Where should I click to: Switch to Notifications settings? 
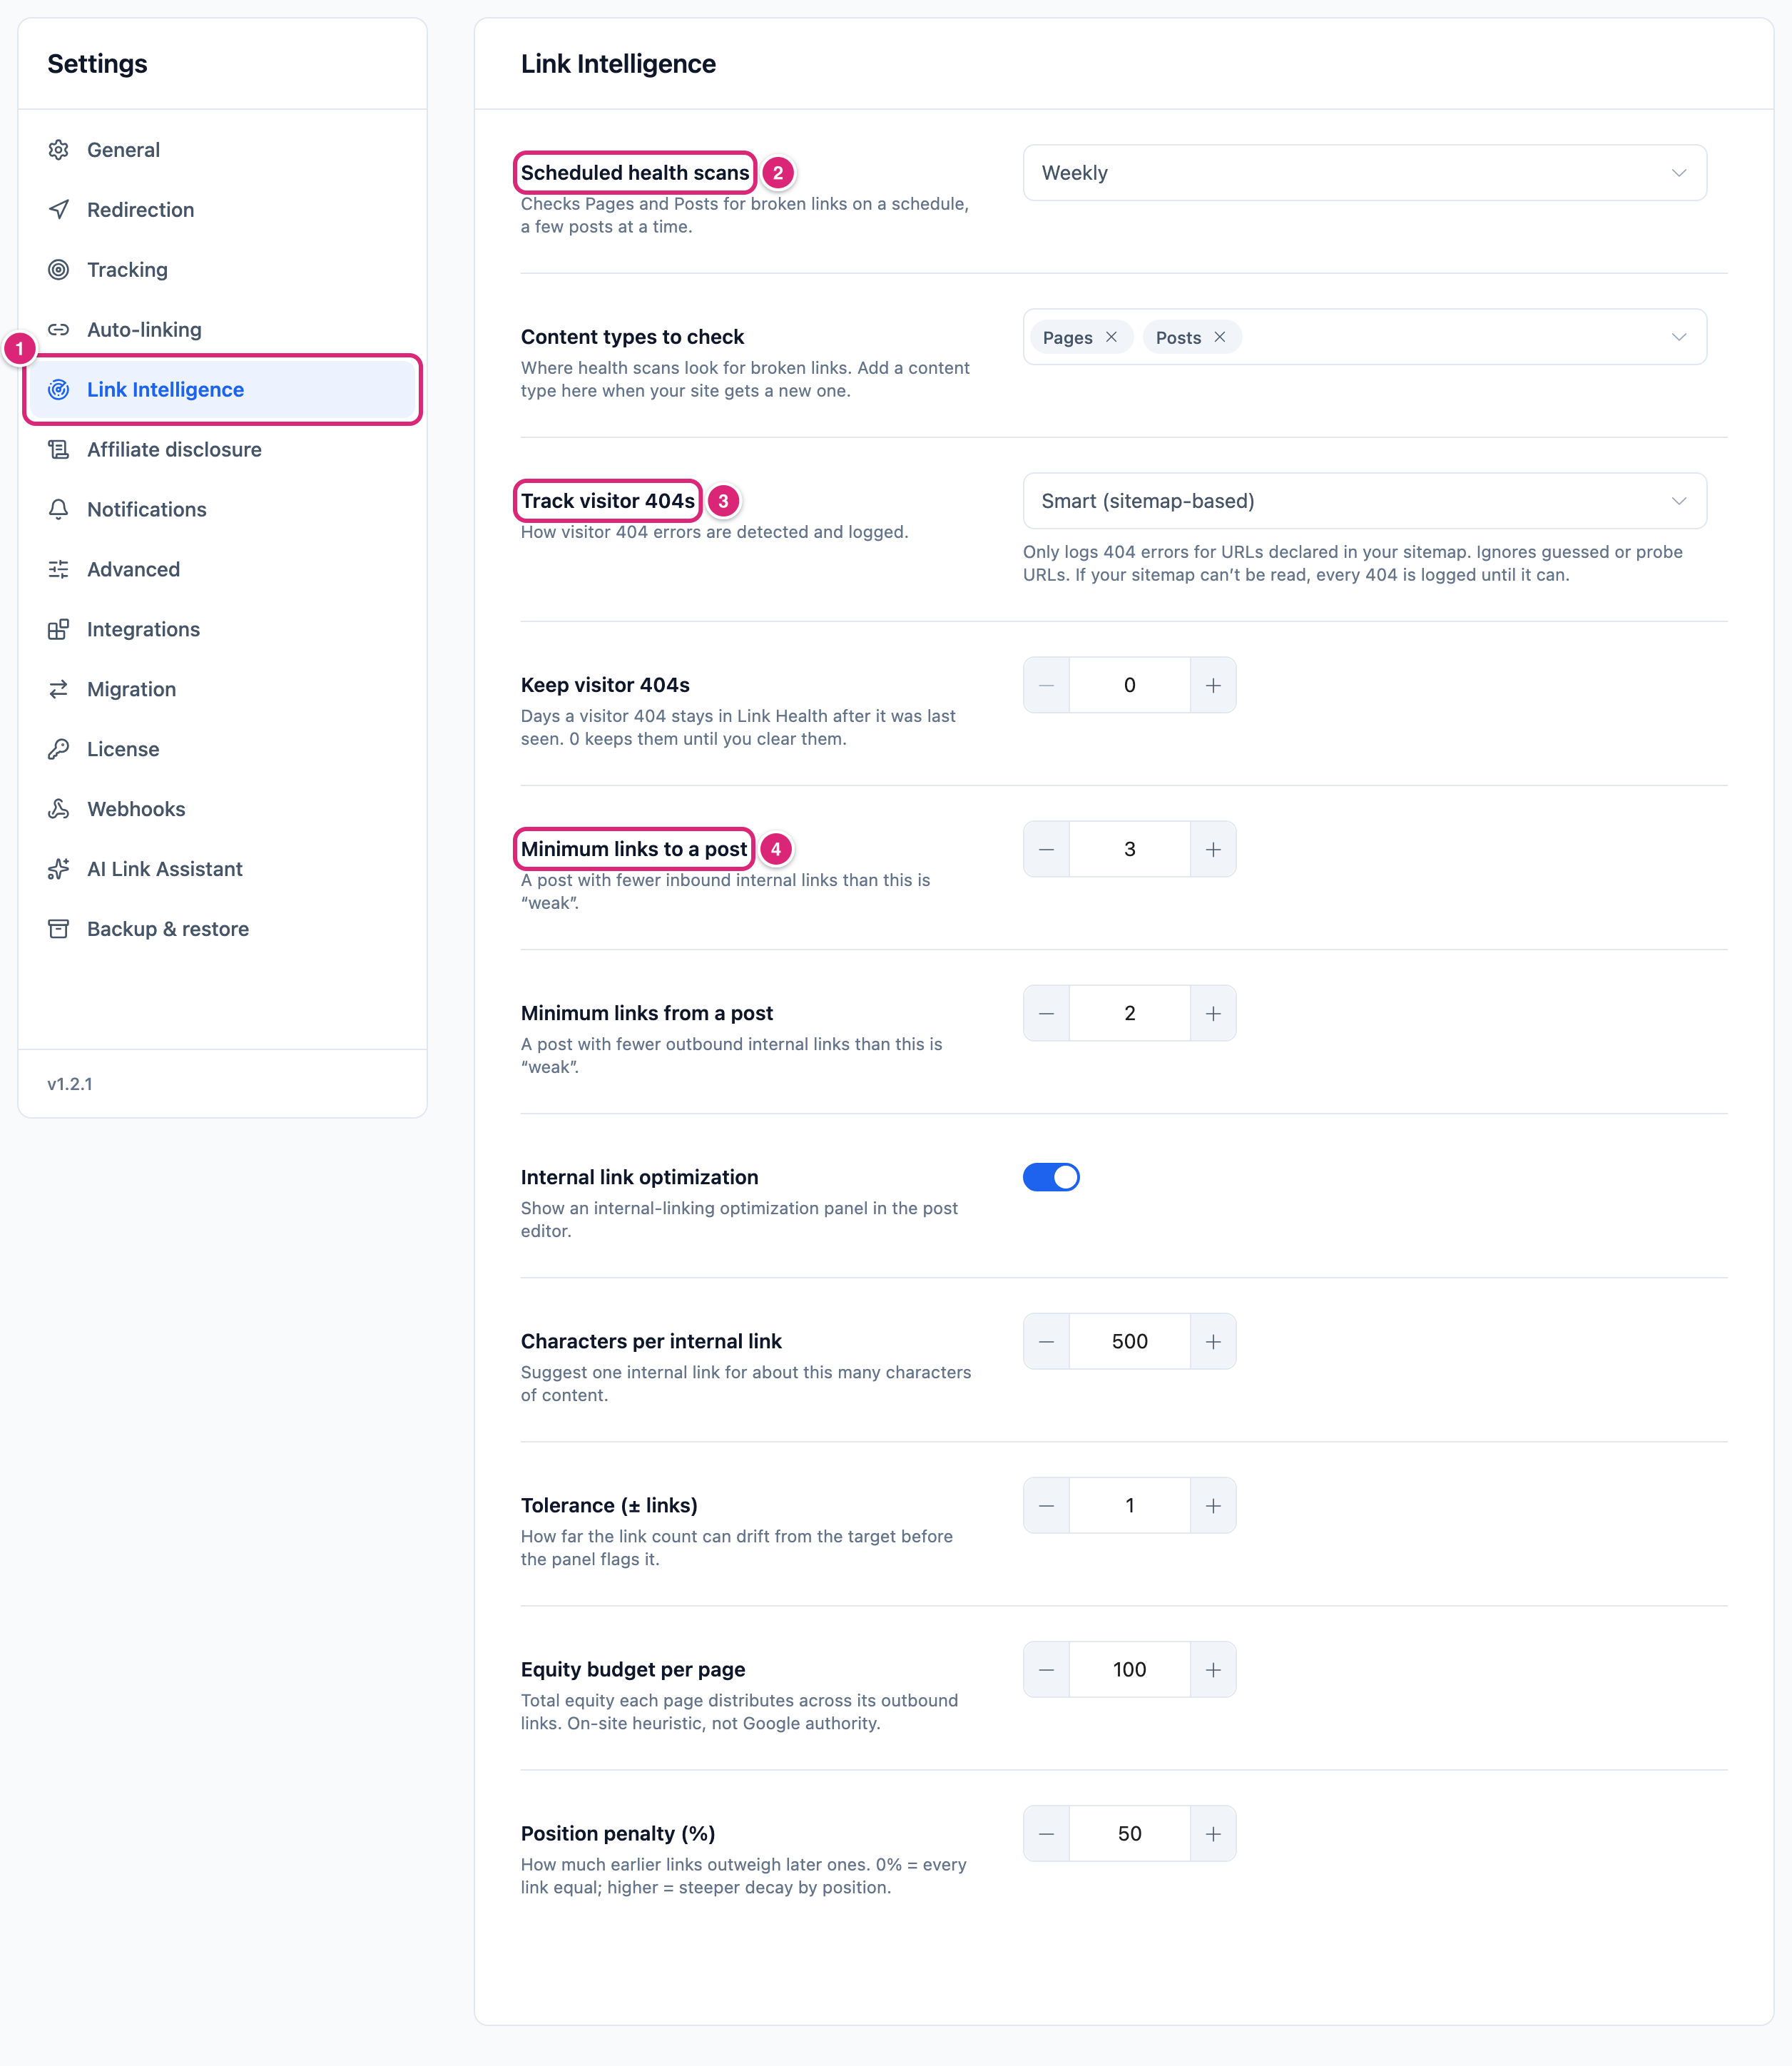pyautogui.click(x=222, y=510)
